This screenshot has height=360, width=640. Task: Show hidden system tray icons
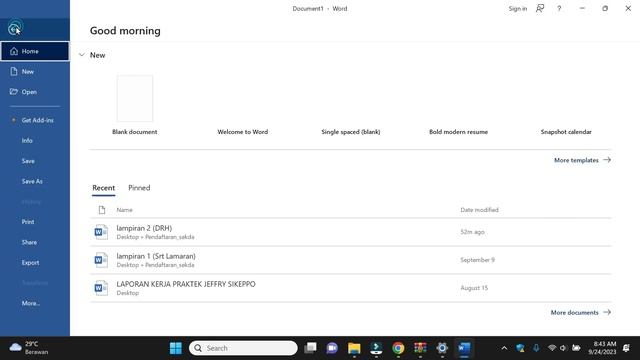point(504,348)
